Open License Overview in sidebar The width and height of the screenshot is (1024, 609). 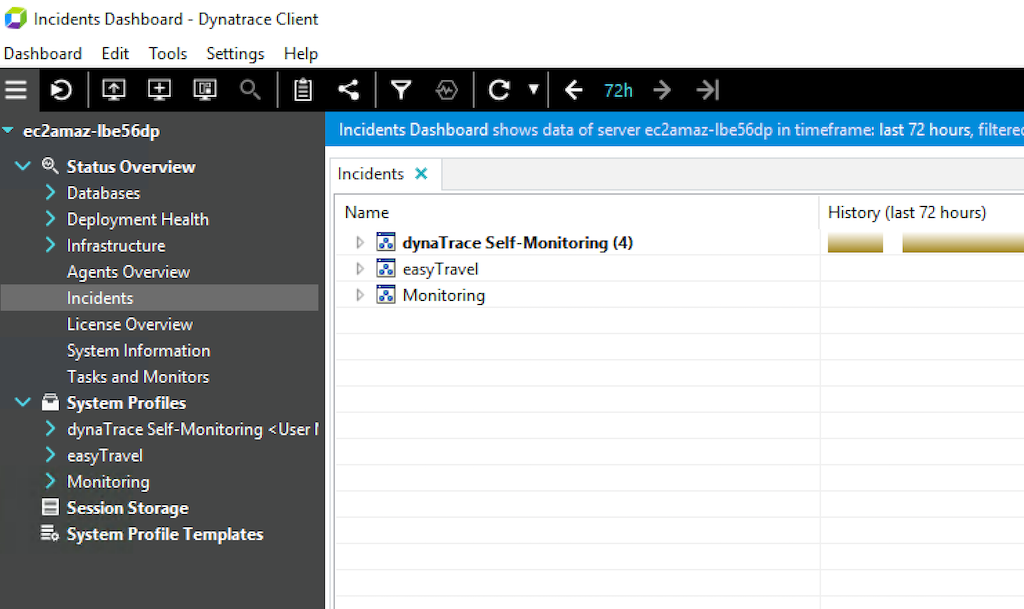(x=129, y=324)
